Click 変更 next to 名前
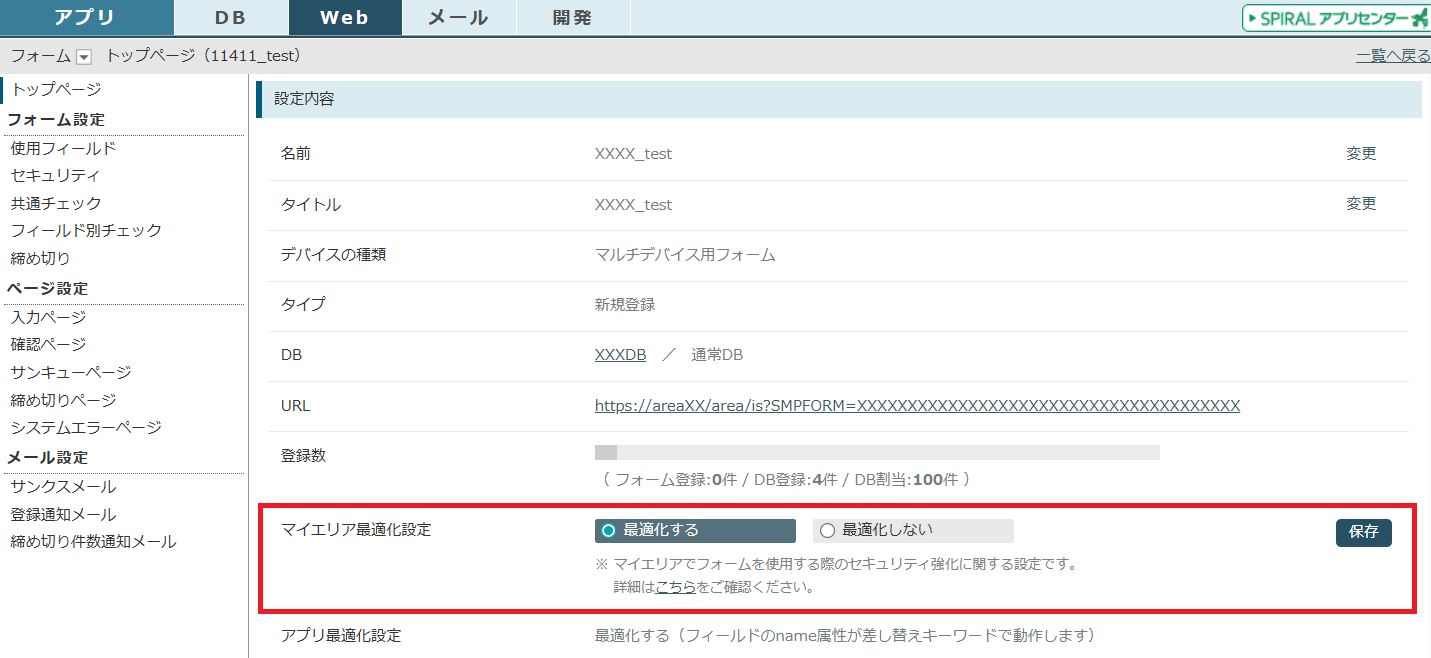Image resolution: width=1431 pixels, height=658 pixels. pos(1361,154)
